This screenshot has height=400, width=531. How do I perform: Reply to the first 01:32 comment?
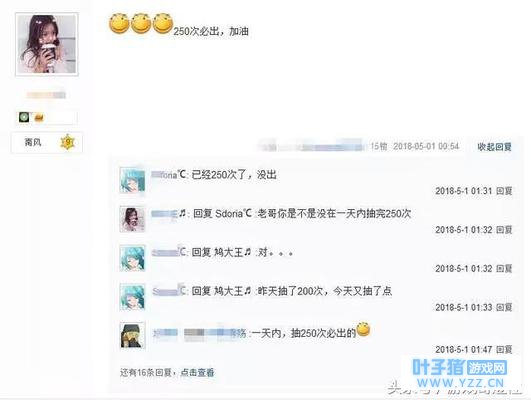(x=504, y=230)
